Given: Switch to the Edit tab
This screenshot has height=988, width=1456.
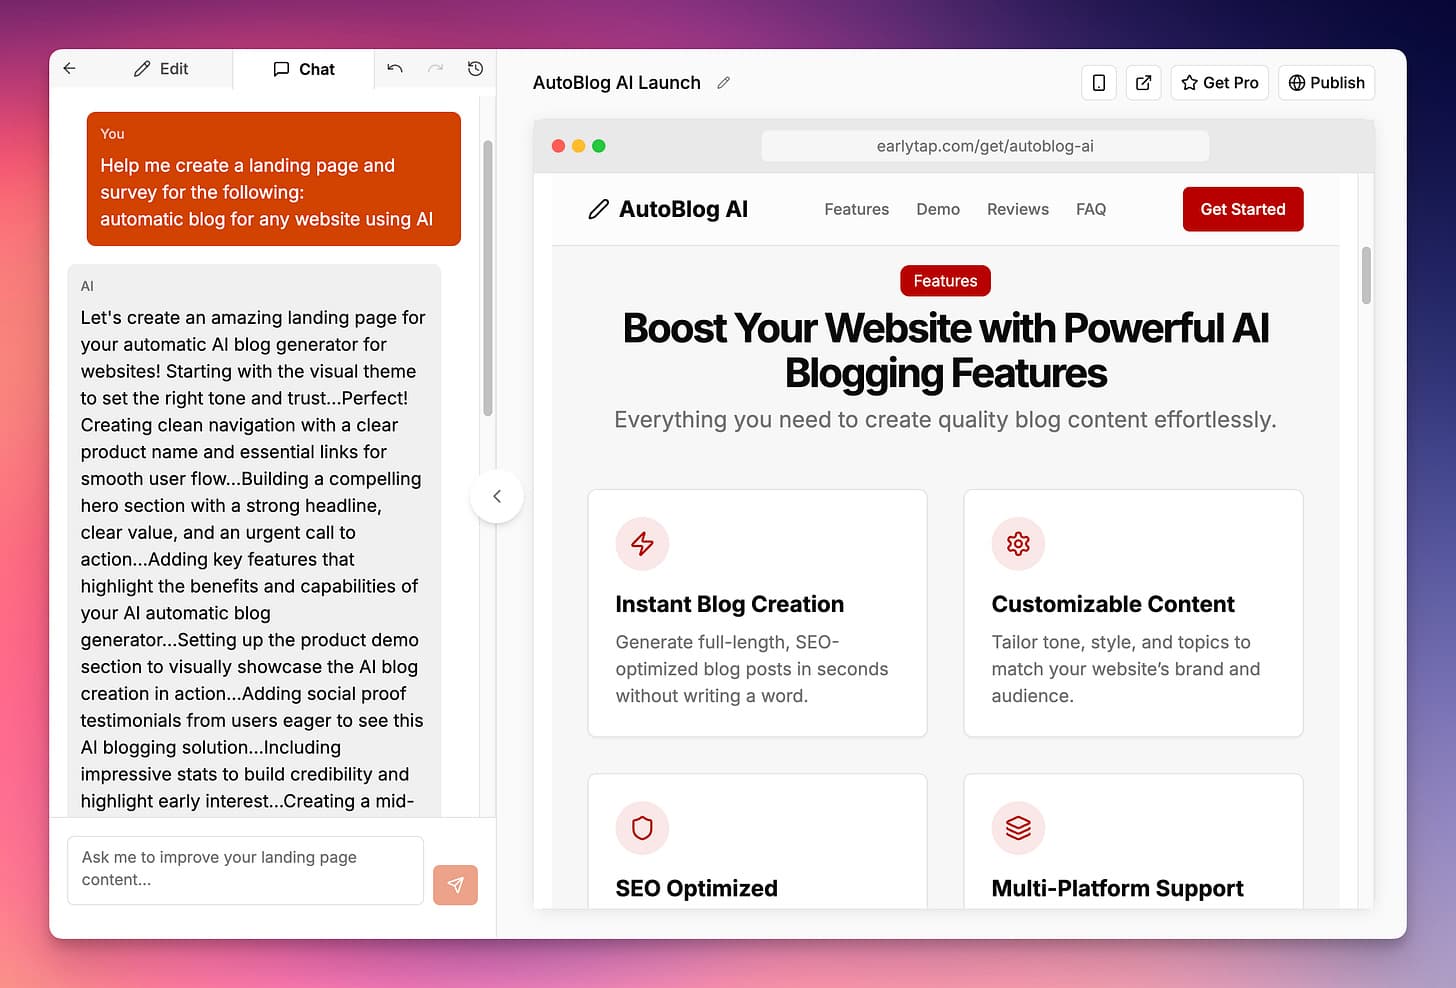Looking at the screenshot, I should pyautogui.click(x=161, y=69).
